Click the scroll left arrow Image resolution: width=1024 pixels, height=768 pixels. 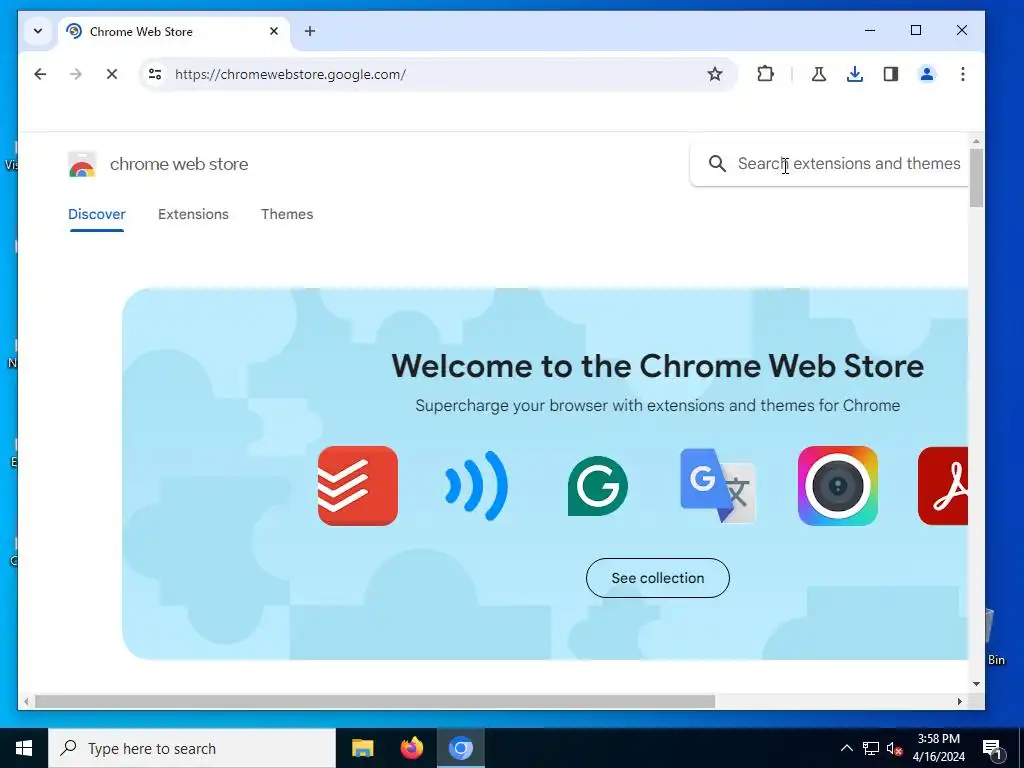click(26, 701)
